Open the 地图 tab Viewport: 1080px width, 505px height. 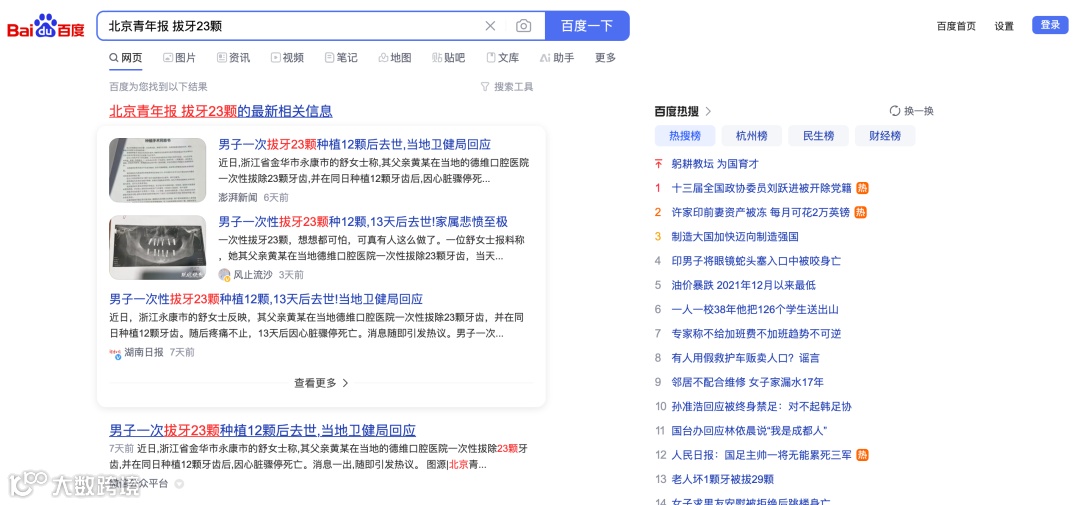395,58
